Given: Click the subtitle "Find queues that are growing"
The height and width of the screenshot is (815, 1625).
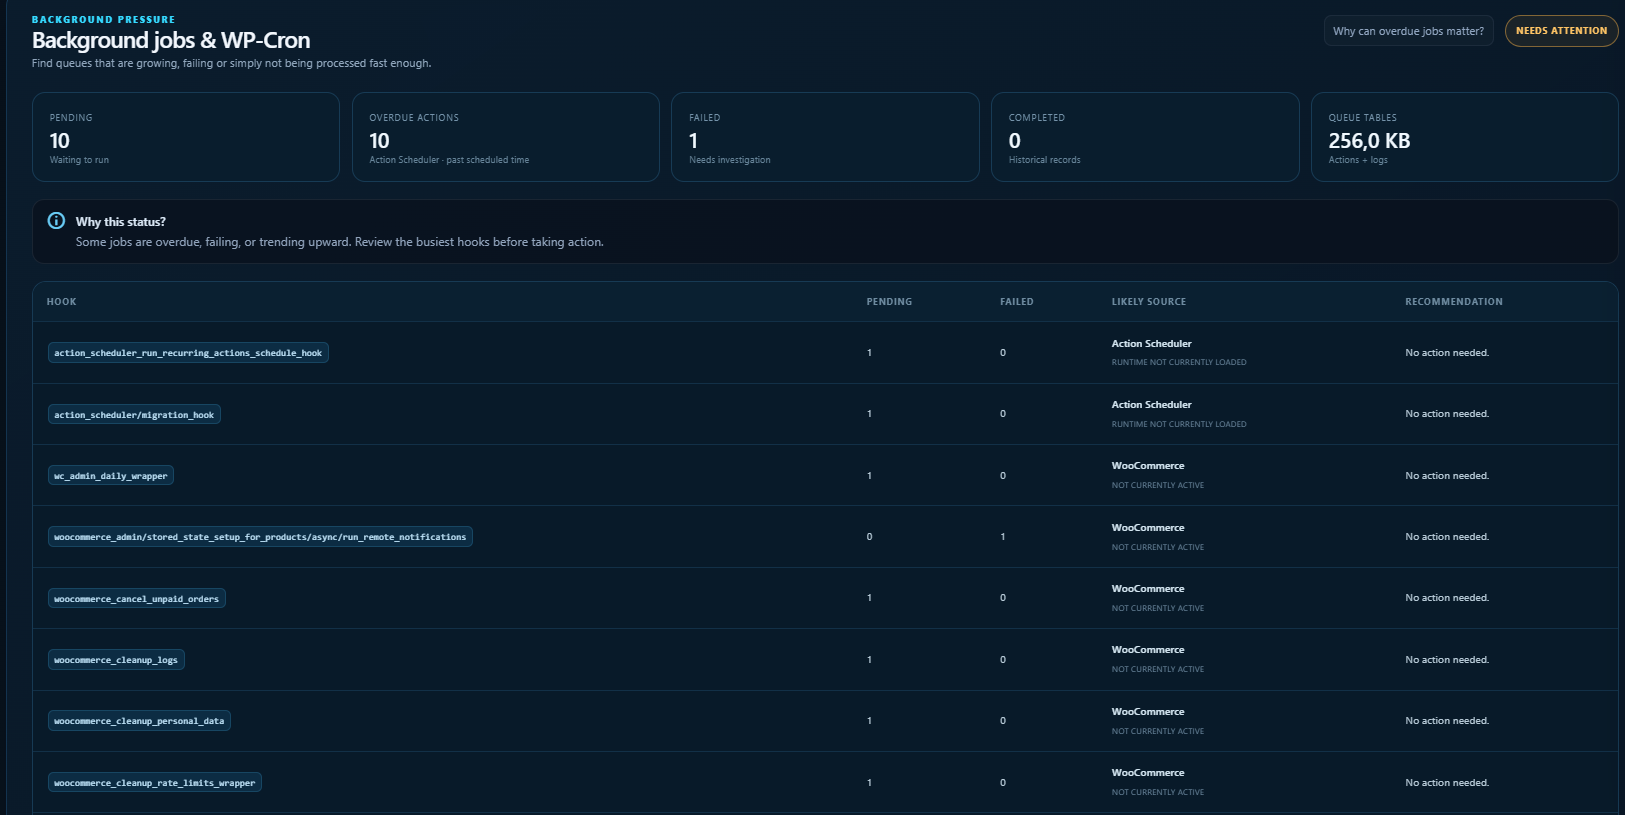Looking at the screenshot, I should click(x=231, y=63).
